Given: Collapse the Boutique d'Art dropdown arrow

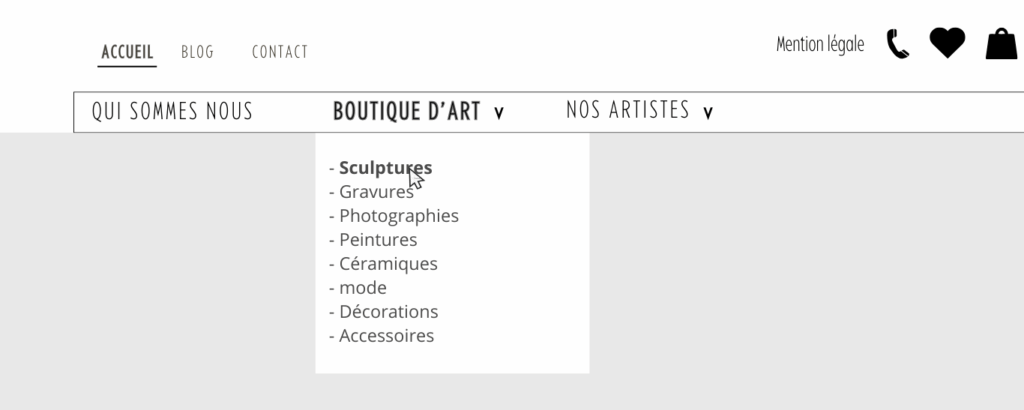Looking at the screenshot, I should [499, 113].
